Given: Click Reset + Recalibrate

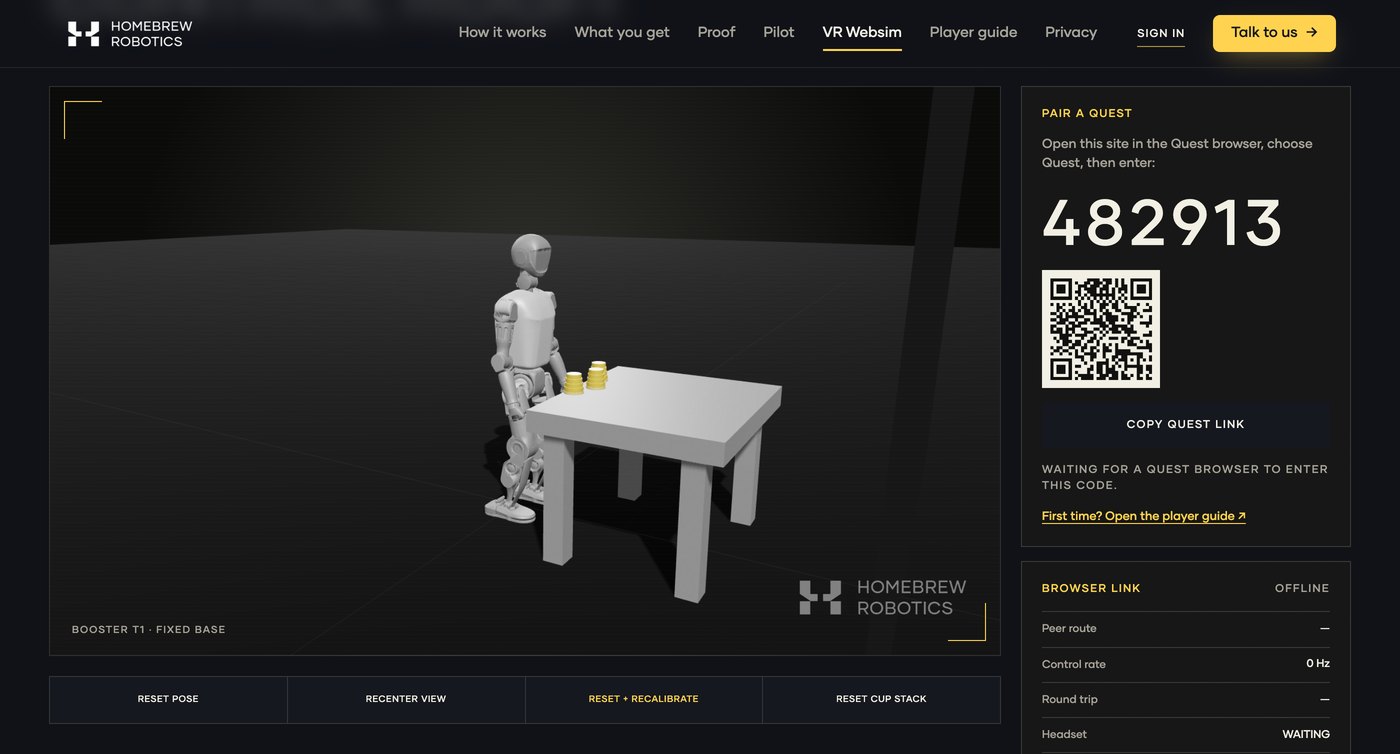Looking at the screenshot, I should click(644, 699).
